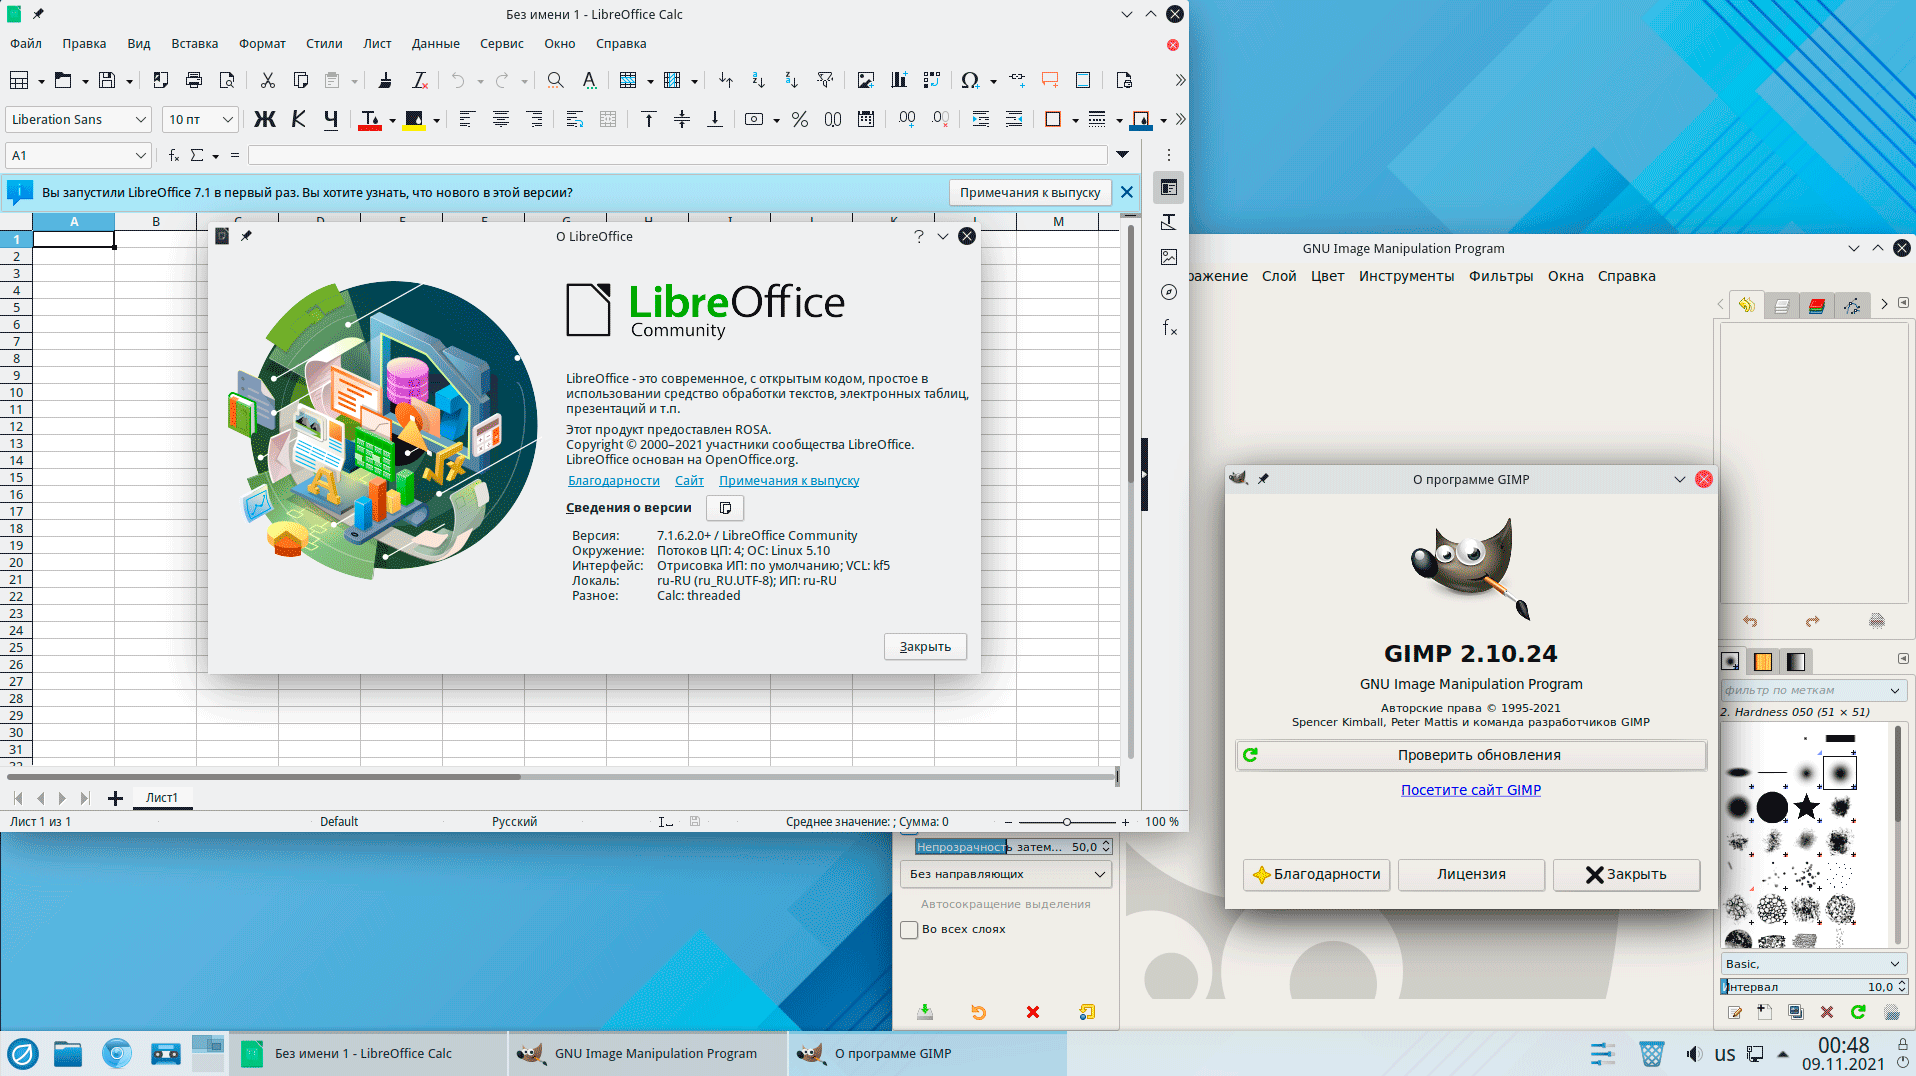Cut selection with the scissors icon
This screenshot has height=1076, width=1916.
(x=267, y=80)
